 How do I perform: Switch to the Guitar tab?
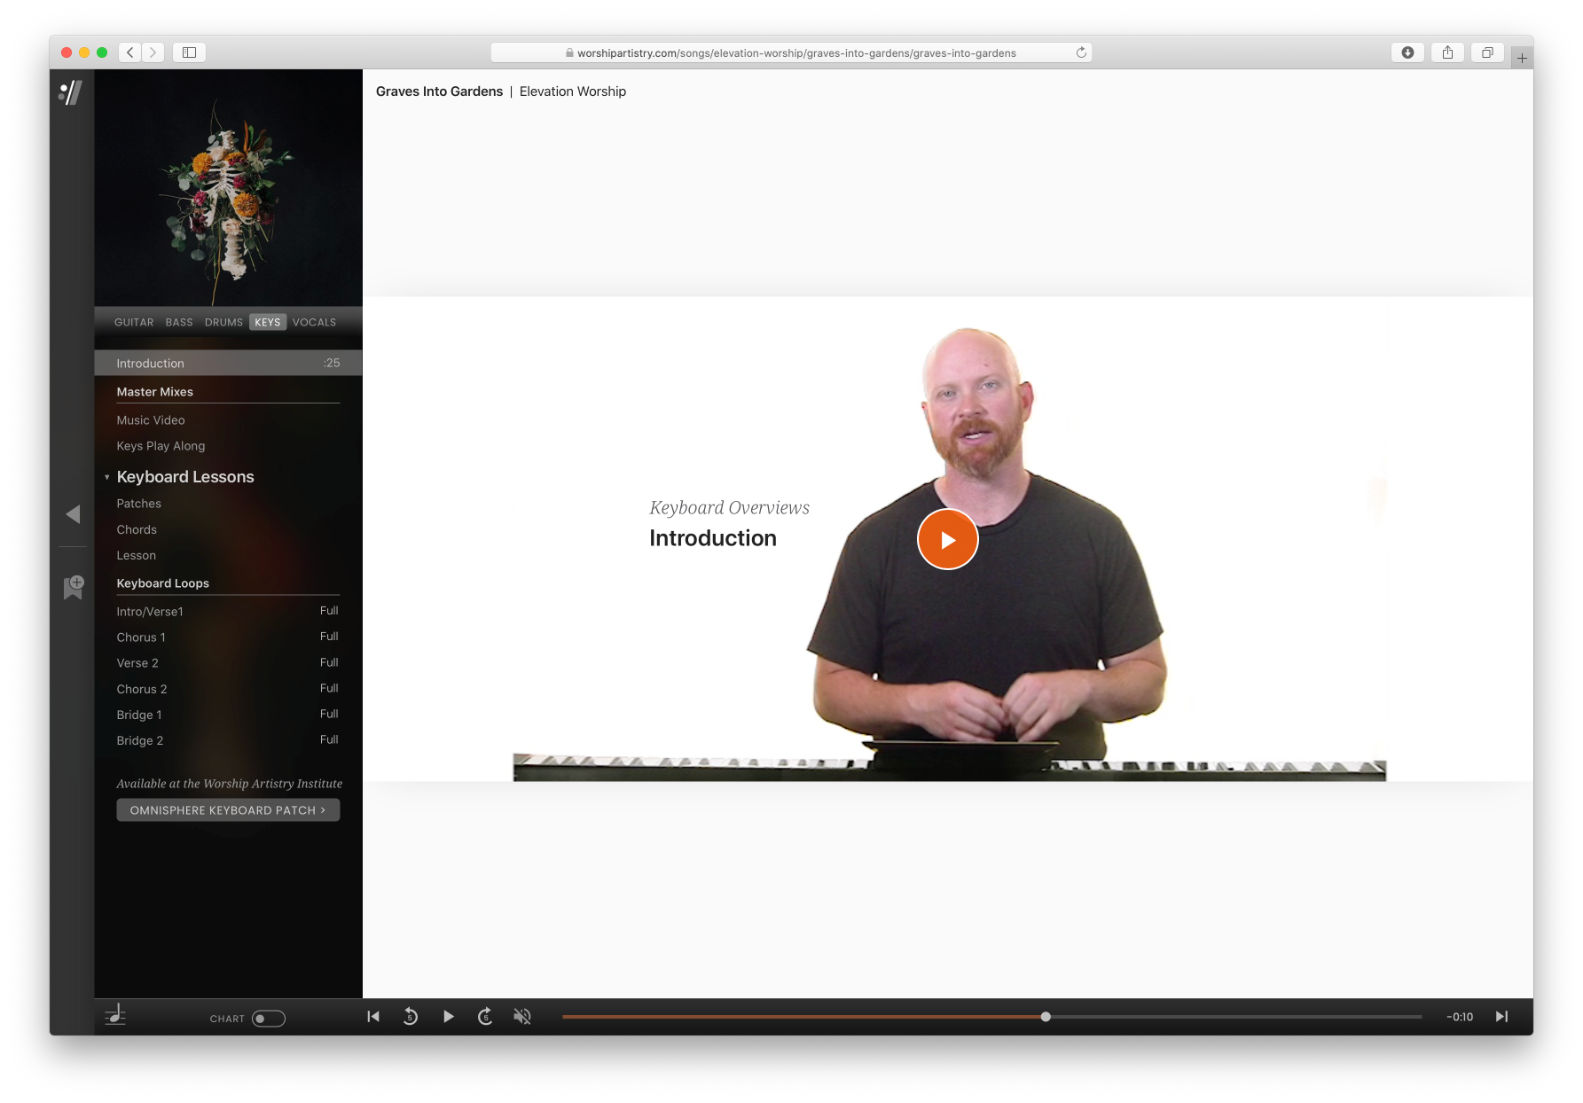(134, 322)
